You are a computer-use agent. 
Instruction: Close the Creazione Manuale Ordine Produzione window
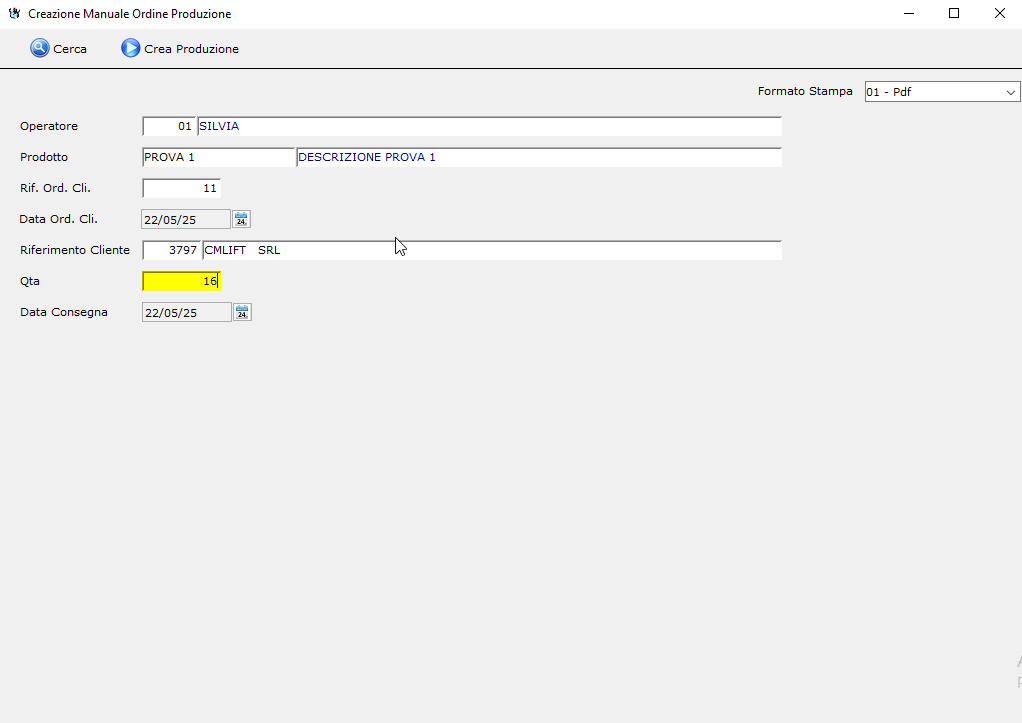(999, 14)
